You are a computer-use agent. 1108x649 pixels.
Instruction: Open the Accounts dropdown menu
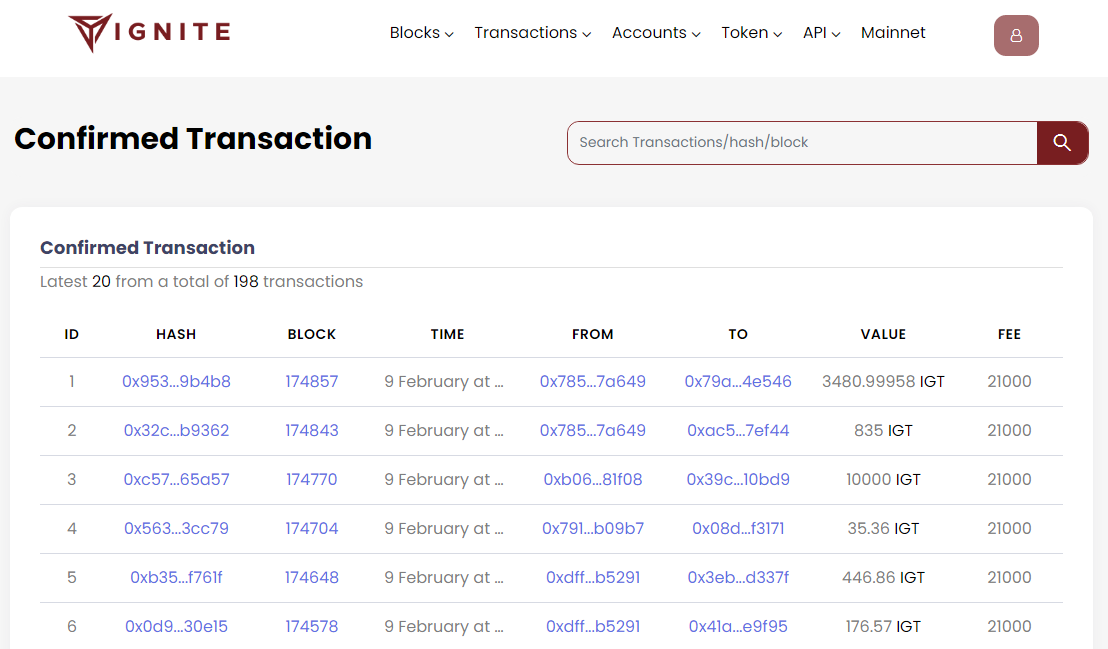point(656,33)
